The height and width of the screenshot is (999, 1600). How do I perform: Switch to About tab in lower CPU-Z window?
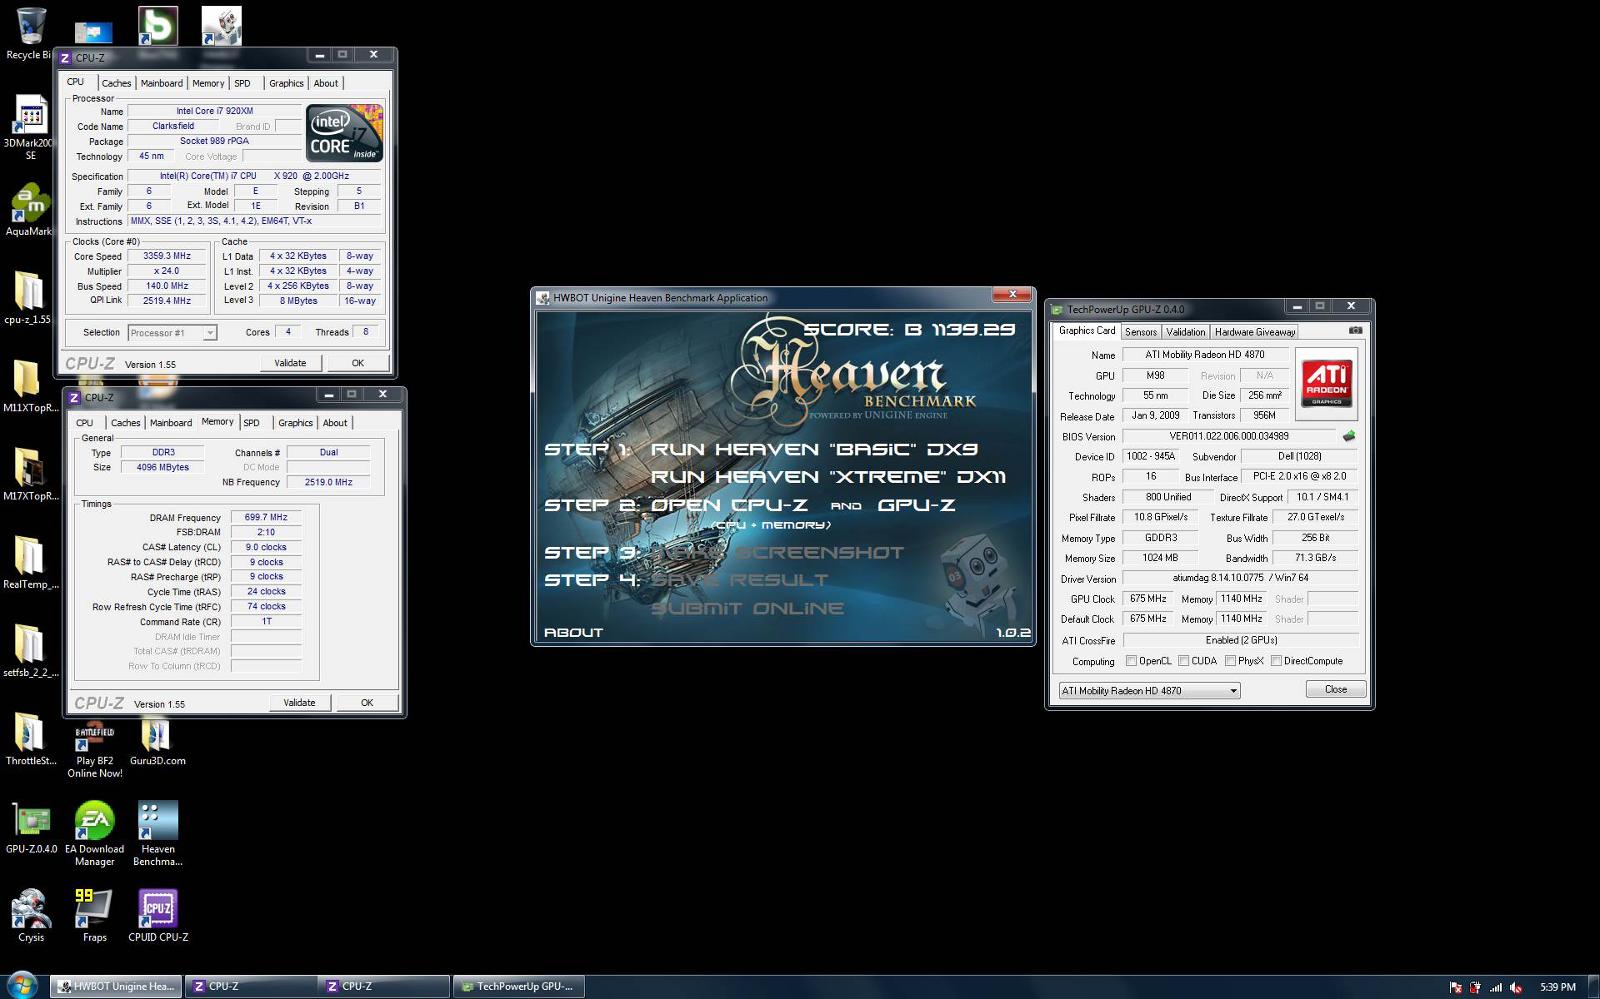pos(335,423)
